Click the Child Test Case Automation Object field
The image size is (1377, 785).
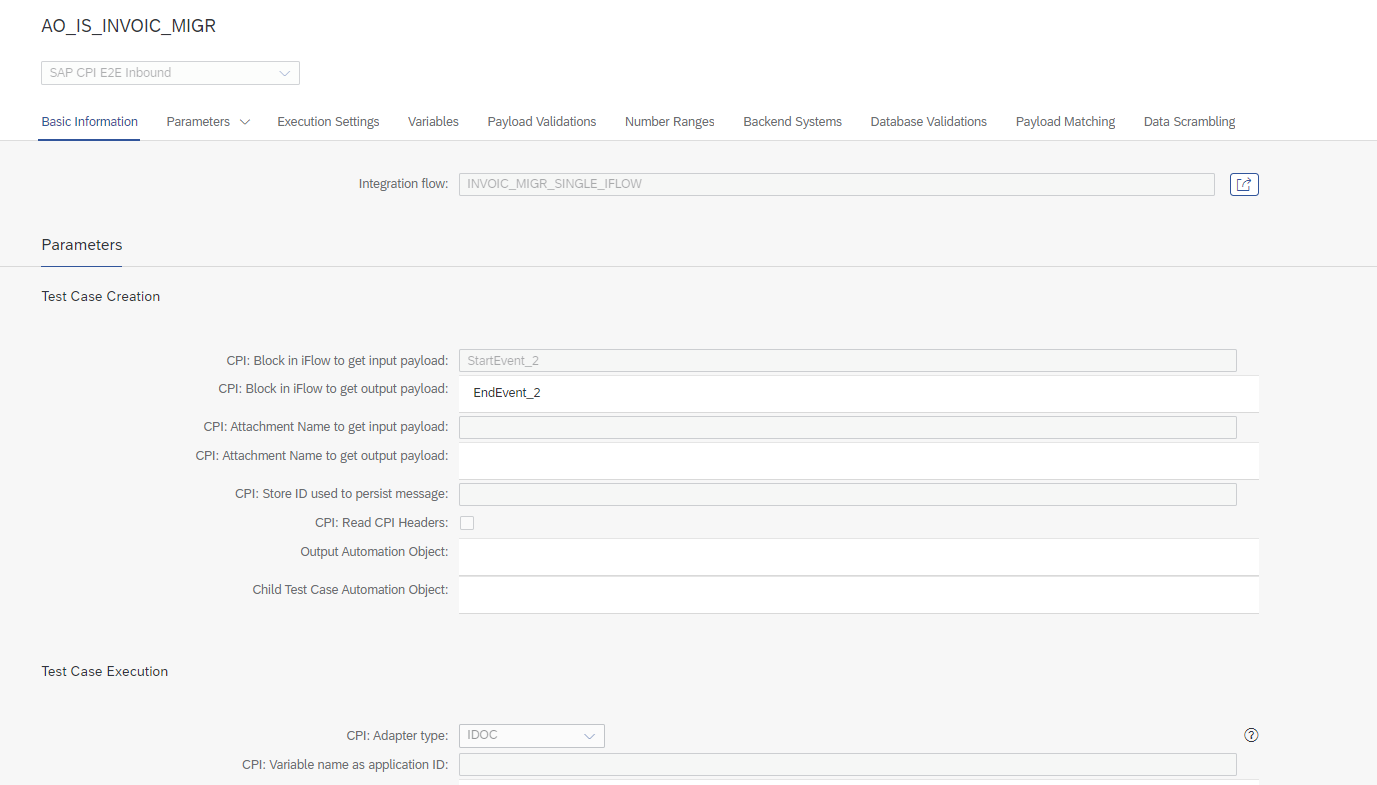(x=858, y=595)
